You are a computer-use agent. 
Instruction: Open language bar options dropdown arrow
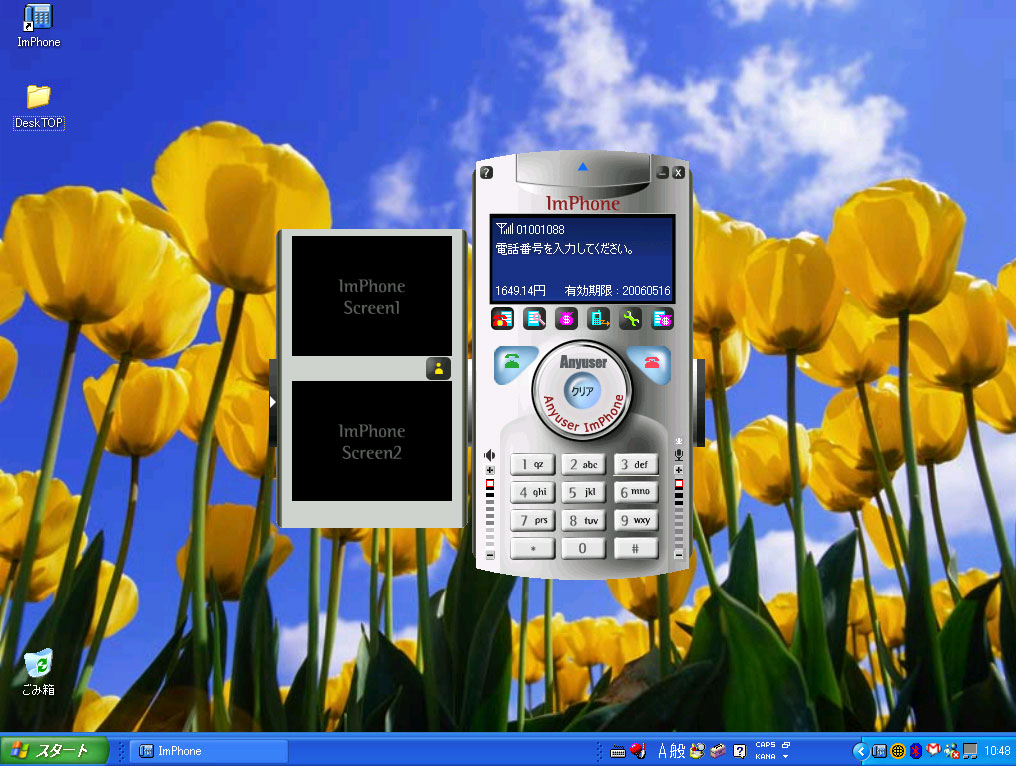[x=785, y=757]
